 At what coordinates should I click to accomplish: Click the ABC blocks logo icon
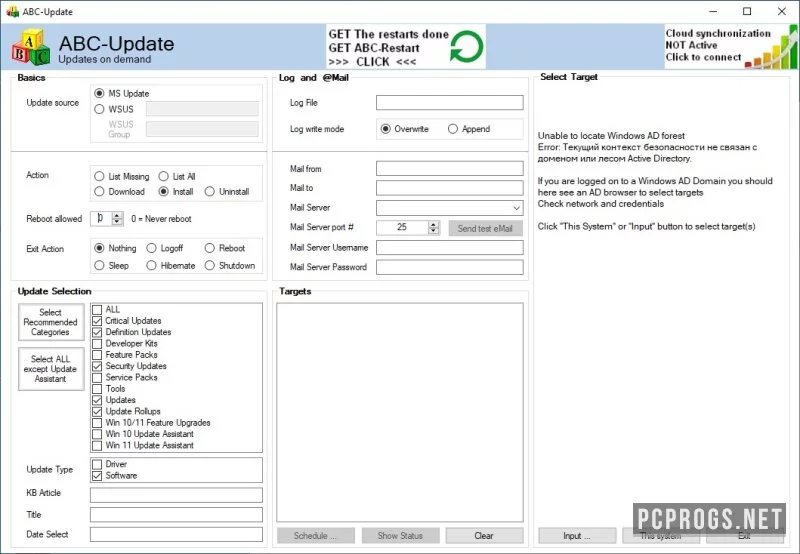[31, 47]
